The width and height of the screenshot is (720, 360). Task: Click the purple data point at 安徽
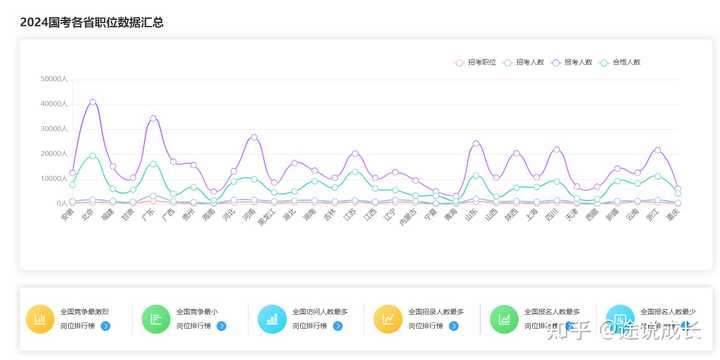click(73, 173)
